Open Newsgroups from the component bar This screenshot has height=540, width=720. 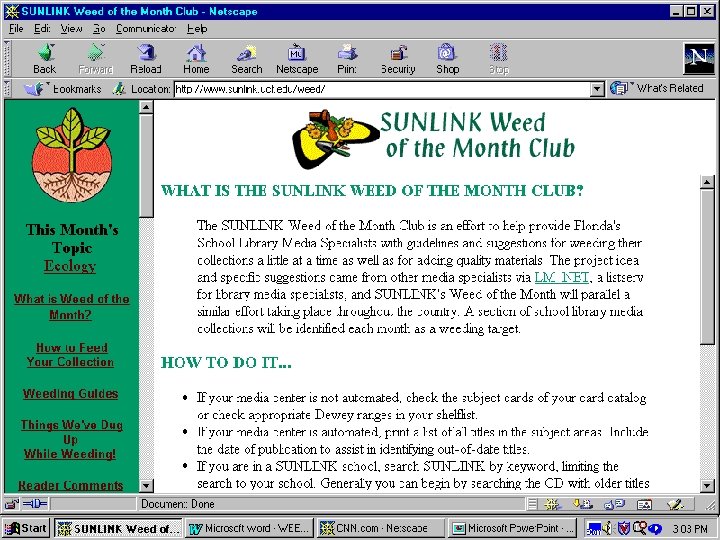tap(614, 504)
